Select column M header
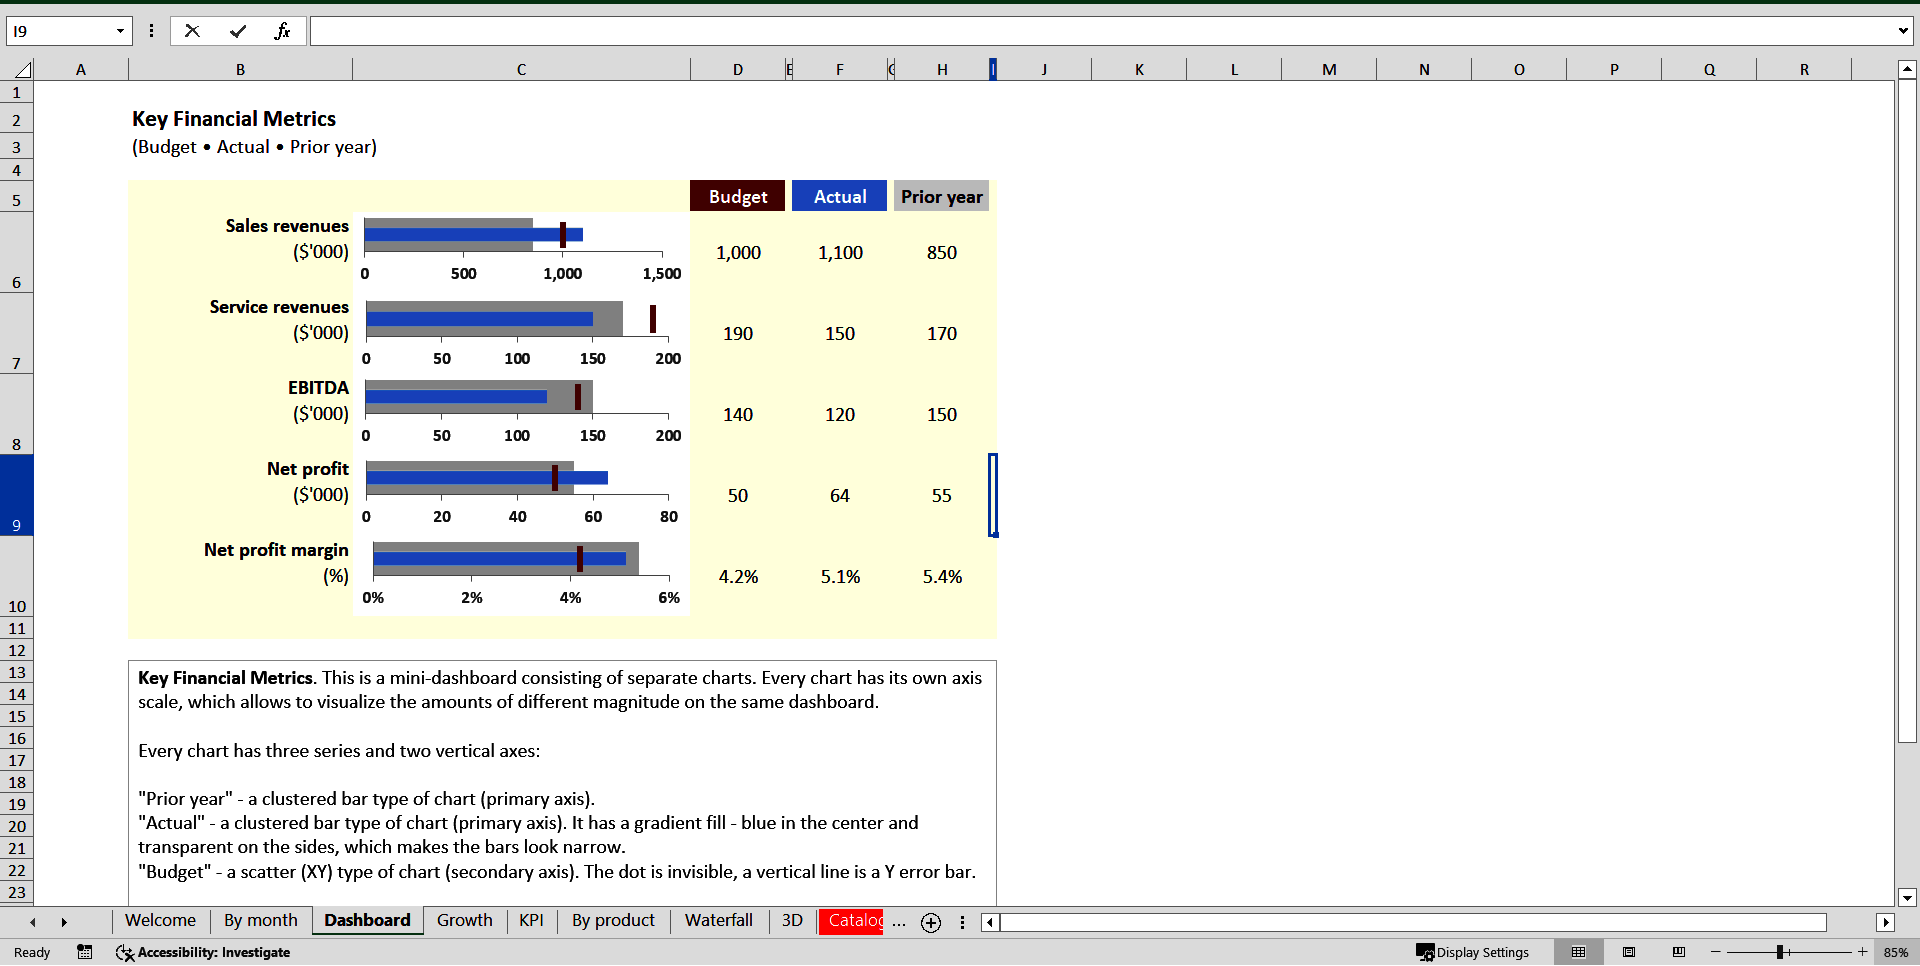Viewport: 1920px width, 966px height. click(1329, 70)
